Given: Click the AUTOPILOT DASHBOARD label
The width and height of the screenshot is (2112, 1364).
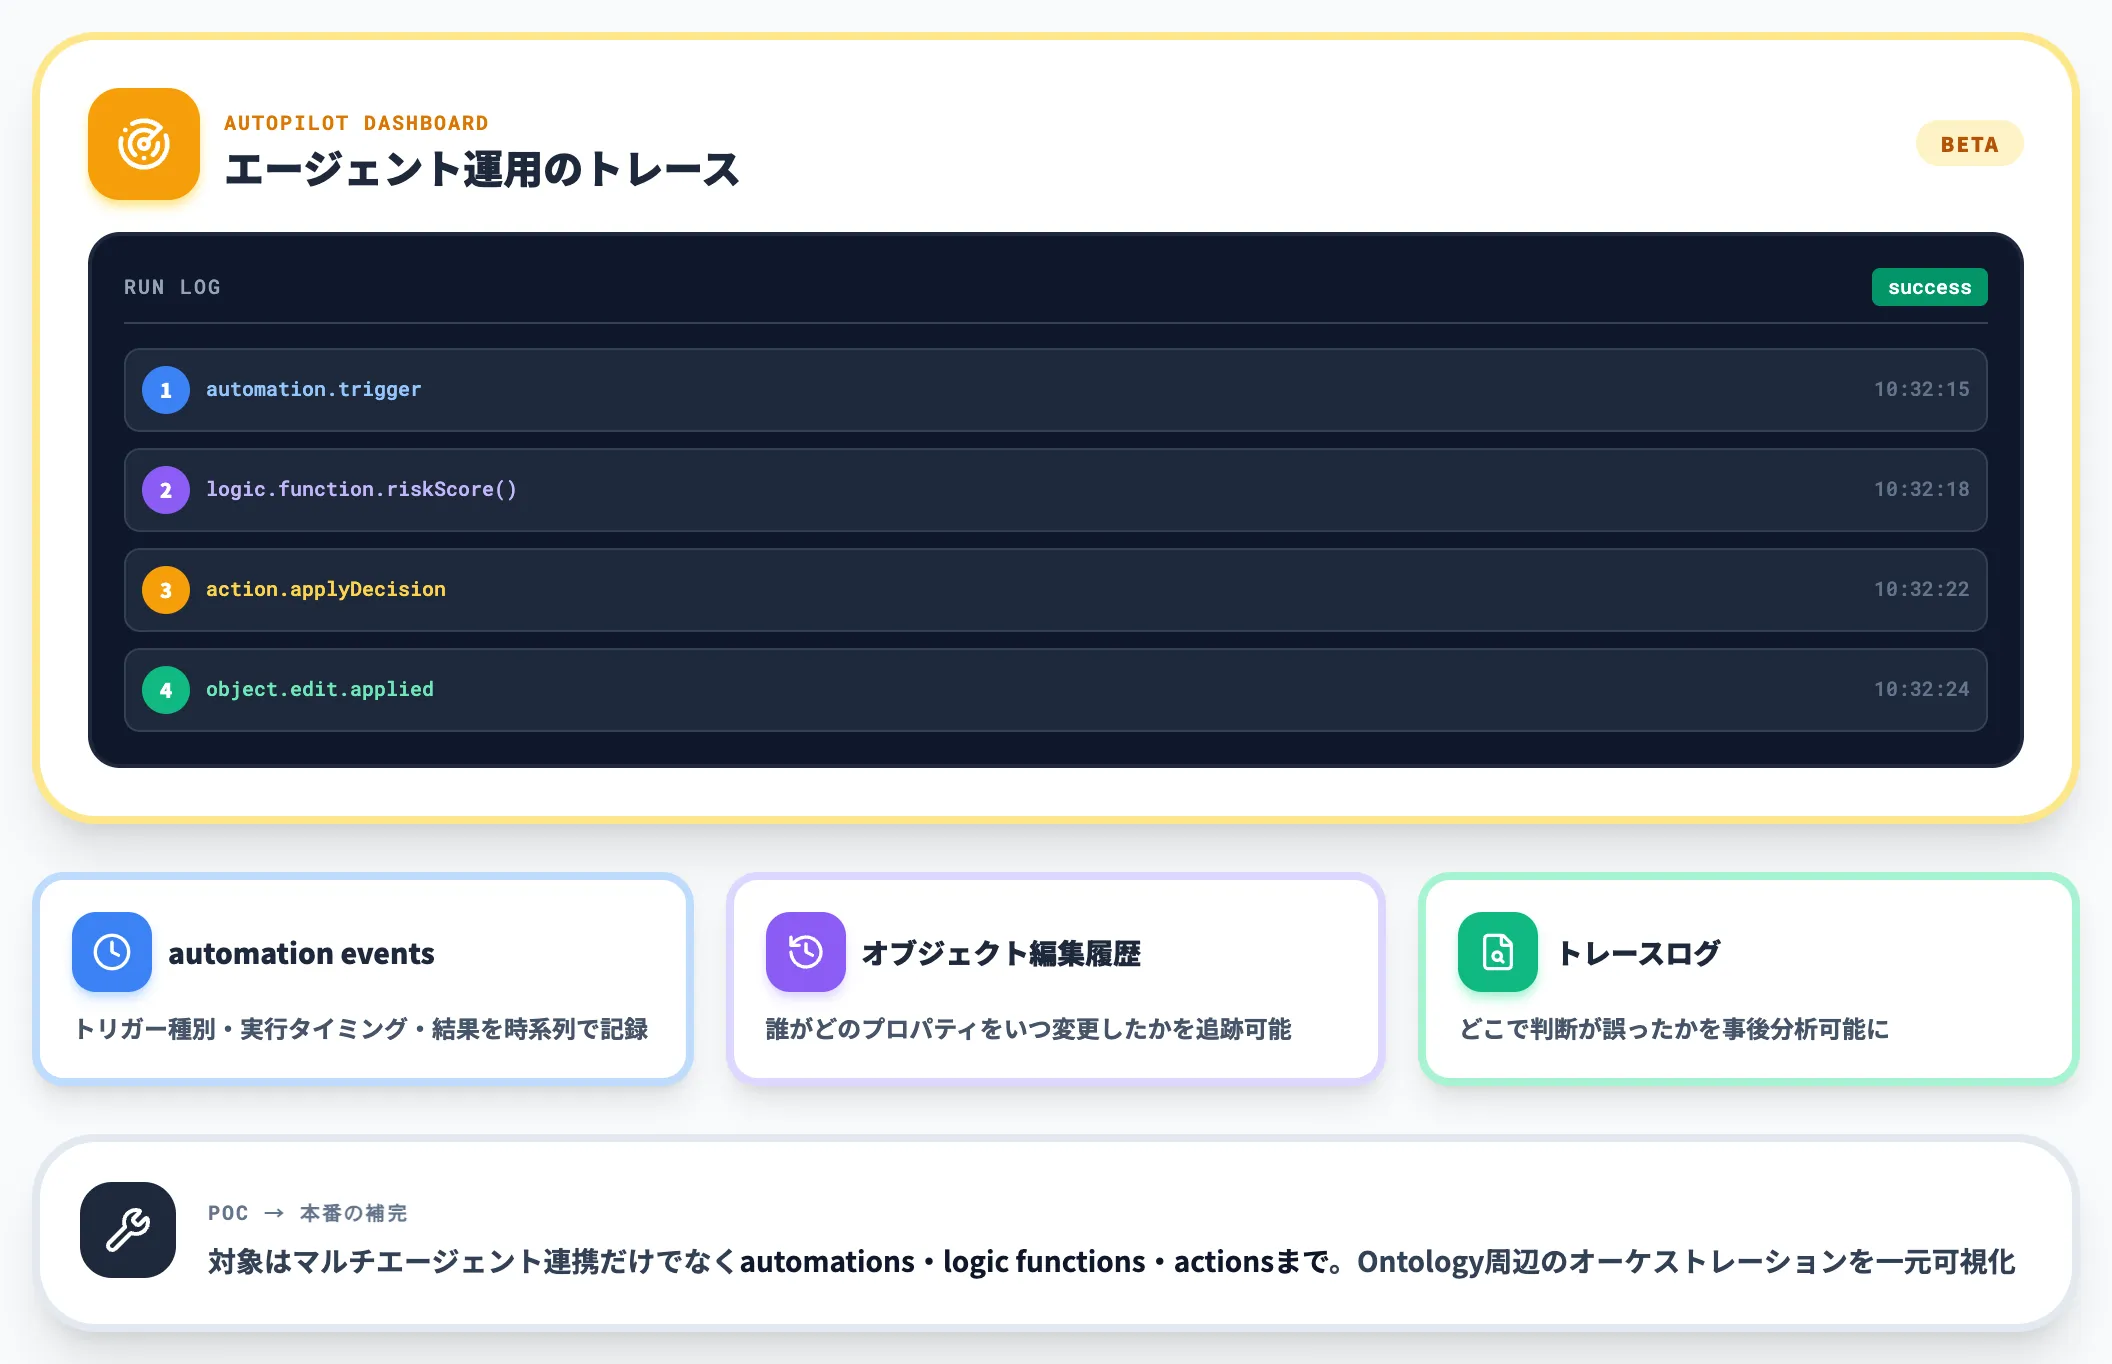Looking at the screenshot, I should (356, 123).
